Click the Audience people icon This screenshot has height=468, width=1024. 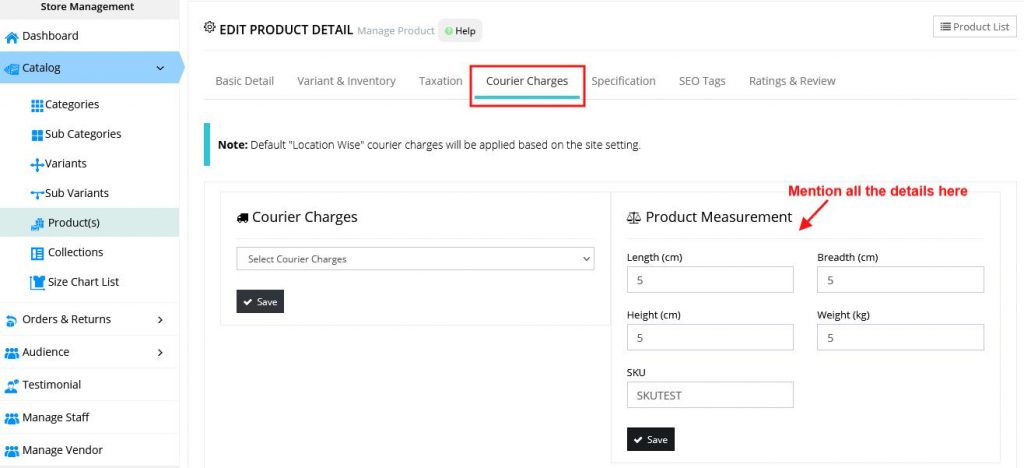click(11, 353)
